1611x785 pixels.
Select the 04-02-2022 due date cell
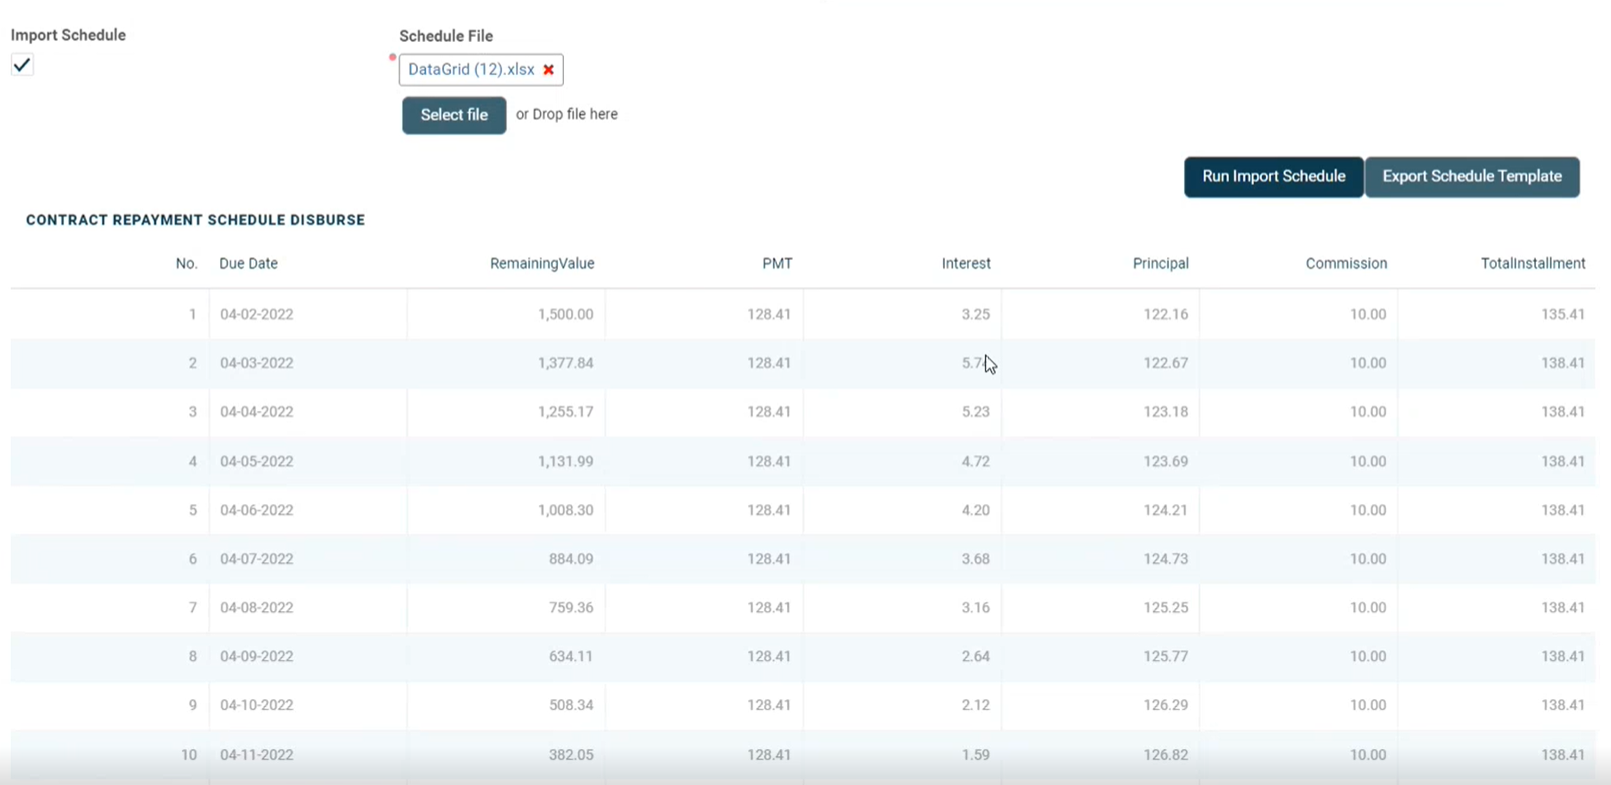[x=257, y=314]
